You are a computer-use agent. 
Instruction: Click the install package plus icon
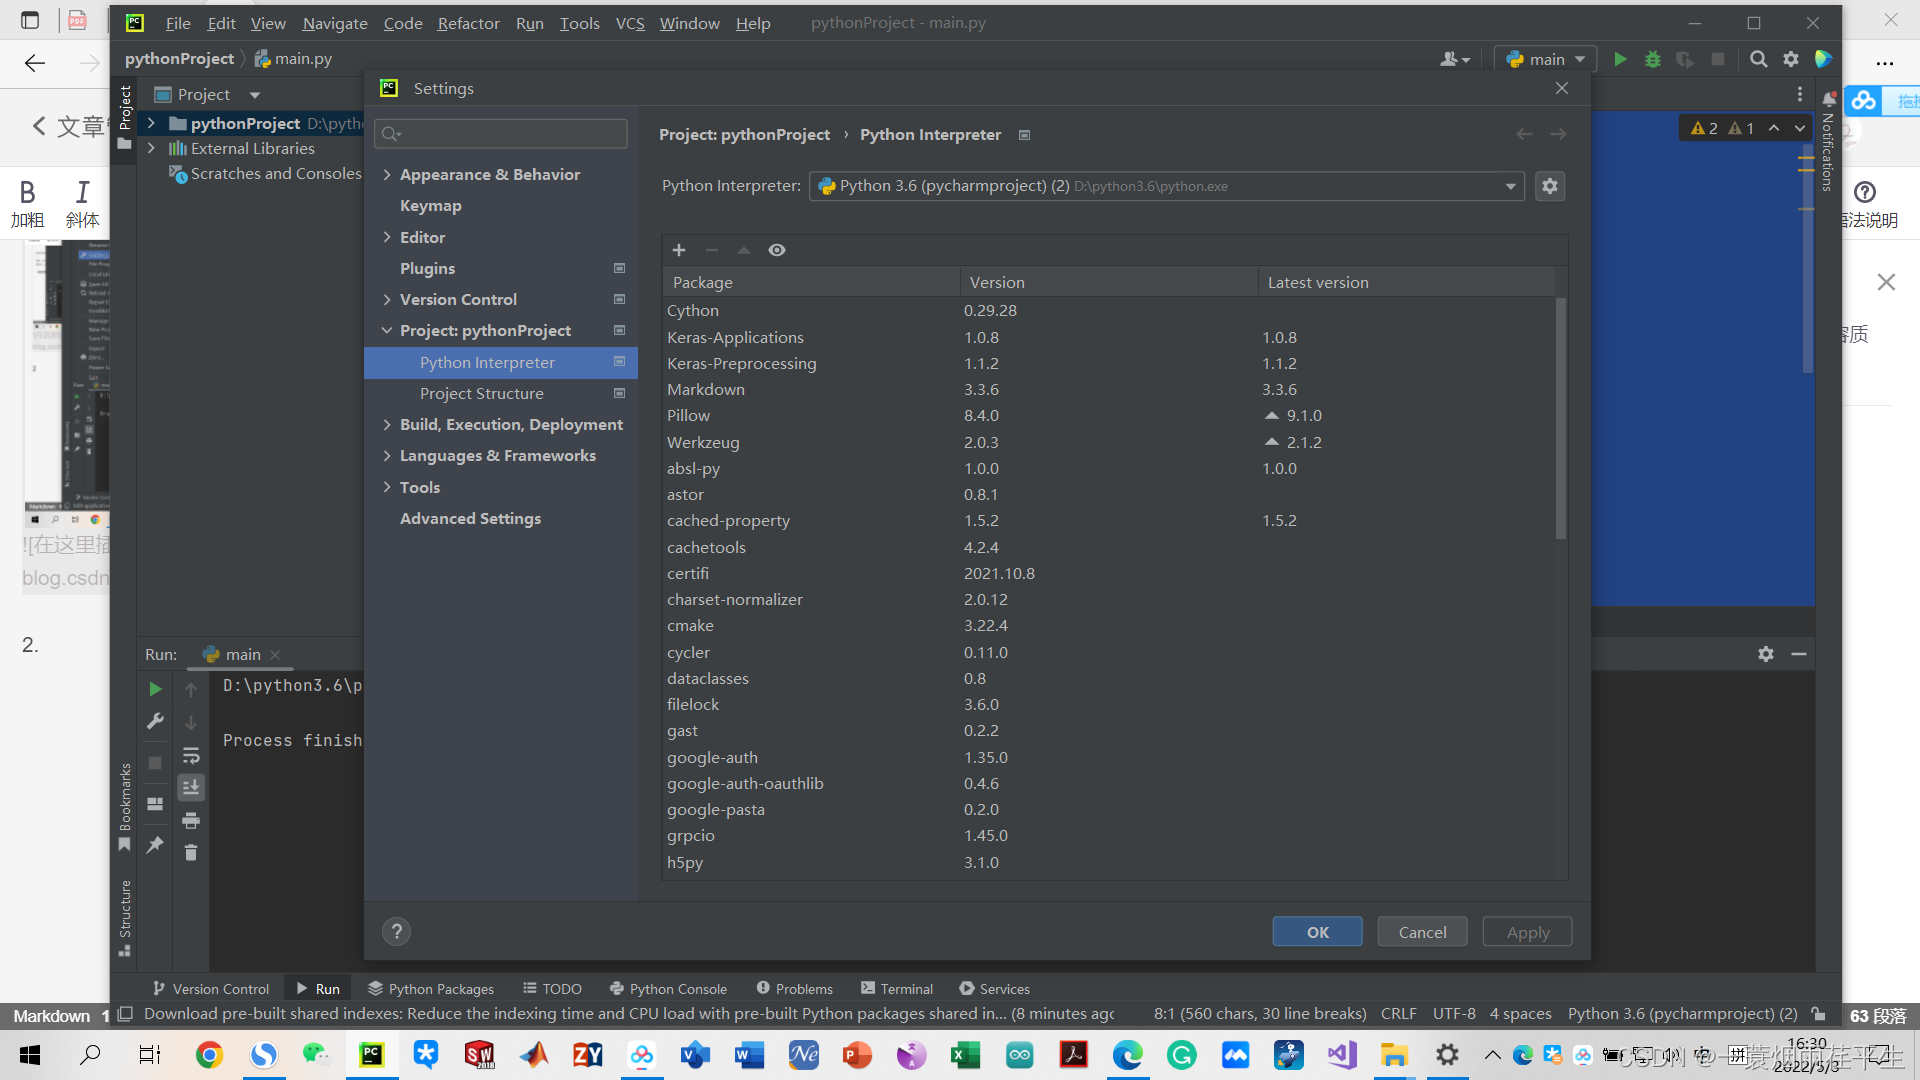tap(679, 250)
